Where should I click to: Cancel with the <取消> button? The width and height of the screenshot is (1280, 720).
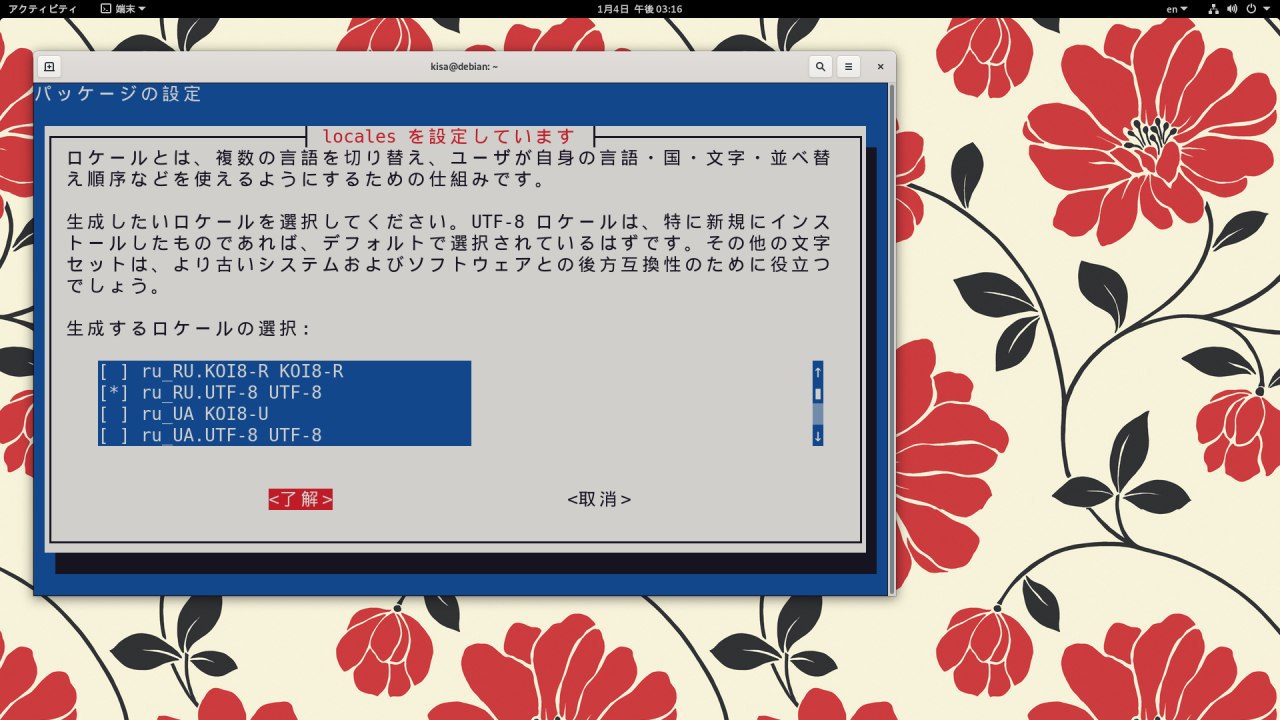click(x=599, y=499)
